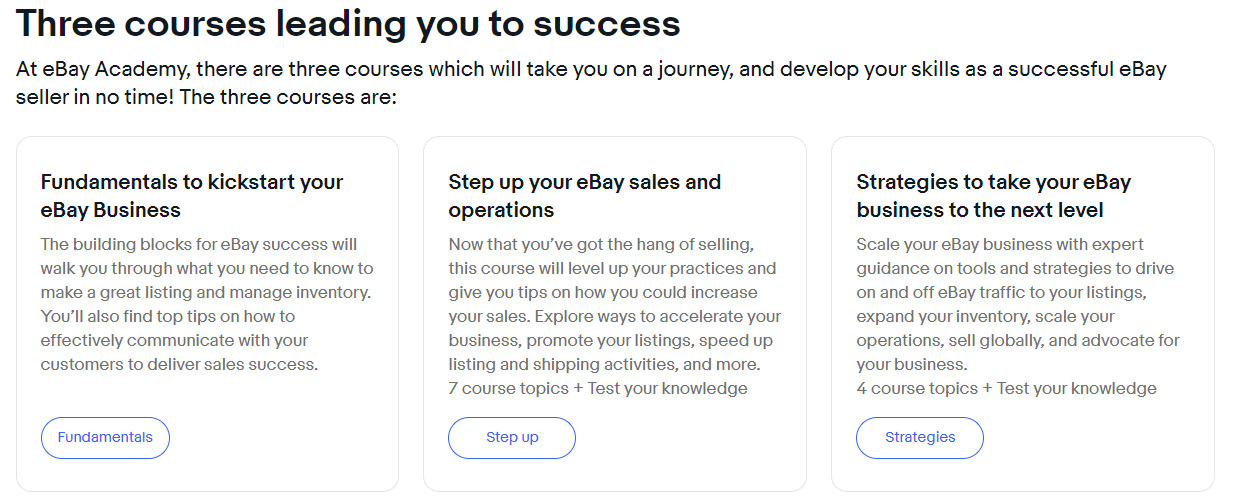
Task: Click the 'Three courses leading you to success' headline
Action: click(348, 23)
